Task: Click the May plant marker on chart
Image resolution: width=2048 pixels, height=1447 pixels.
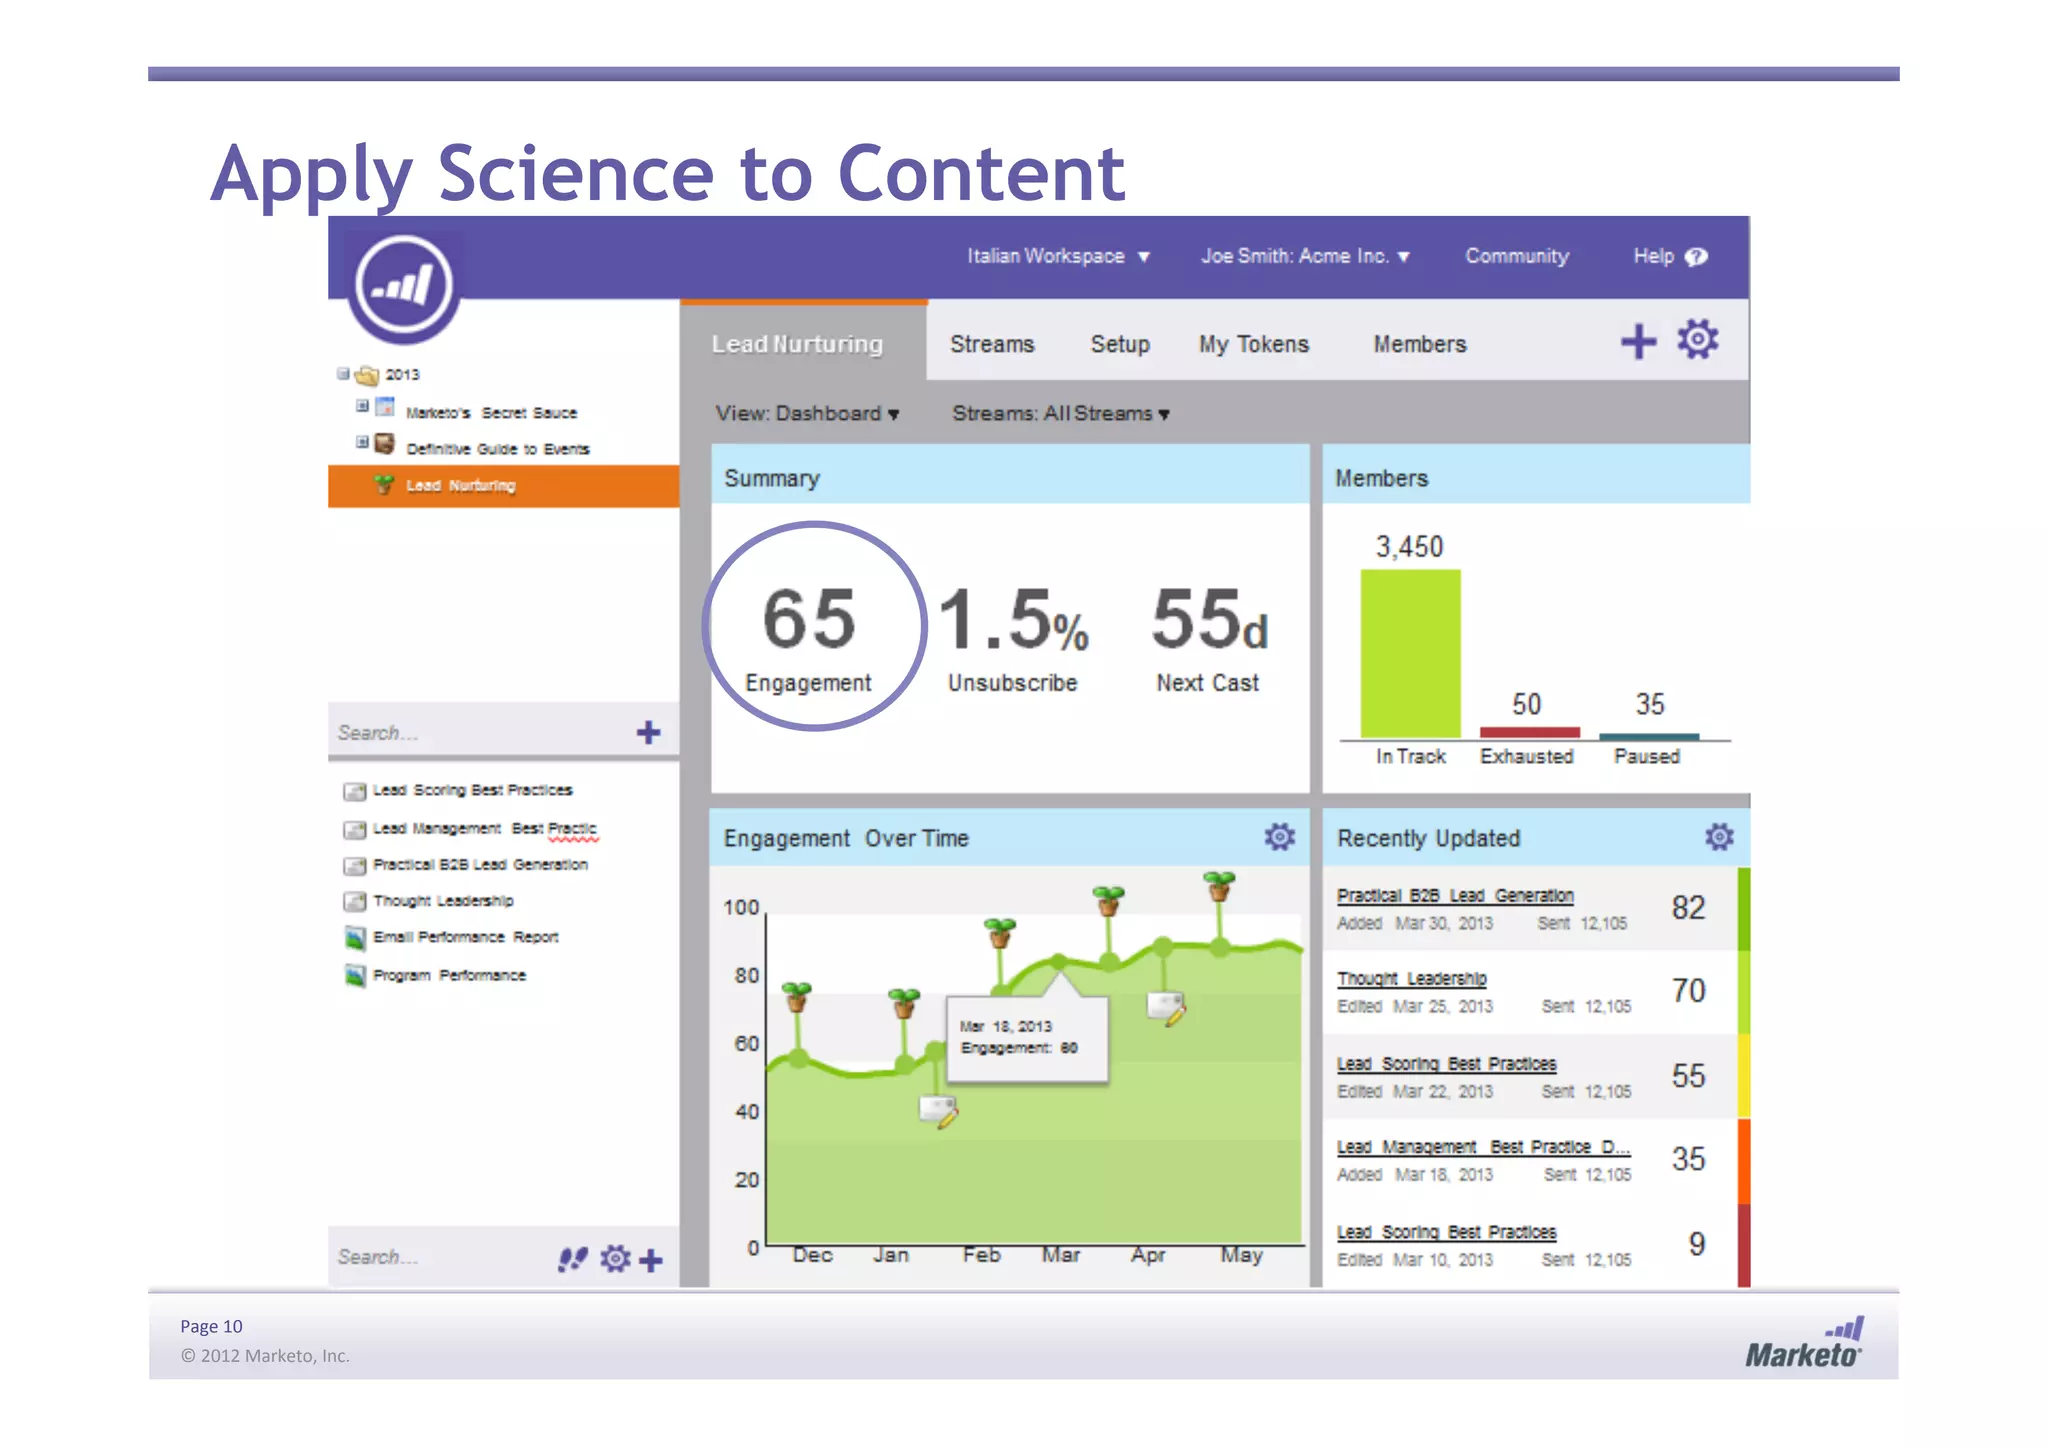Action: click(x=1219, y=886)
